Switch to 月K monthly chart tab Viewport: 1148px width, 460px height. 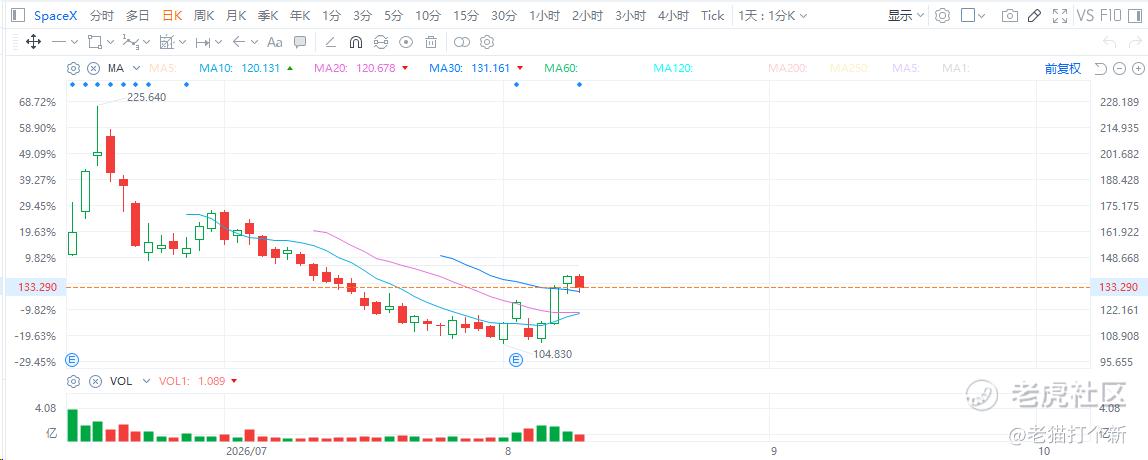236,15
